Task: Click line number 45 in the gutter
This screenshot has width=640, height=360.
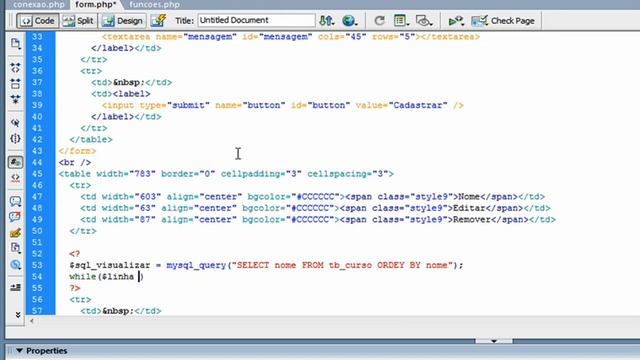Action: click(x=37, y=174)
